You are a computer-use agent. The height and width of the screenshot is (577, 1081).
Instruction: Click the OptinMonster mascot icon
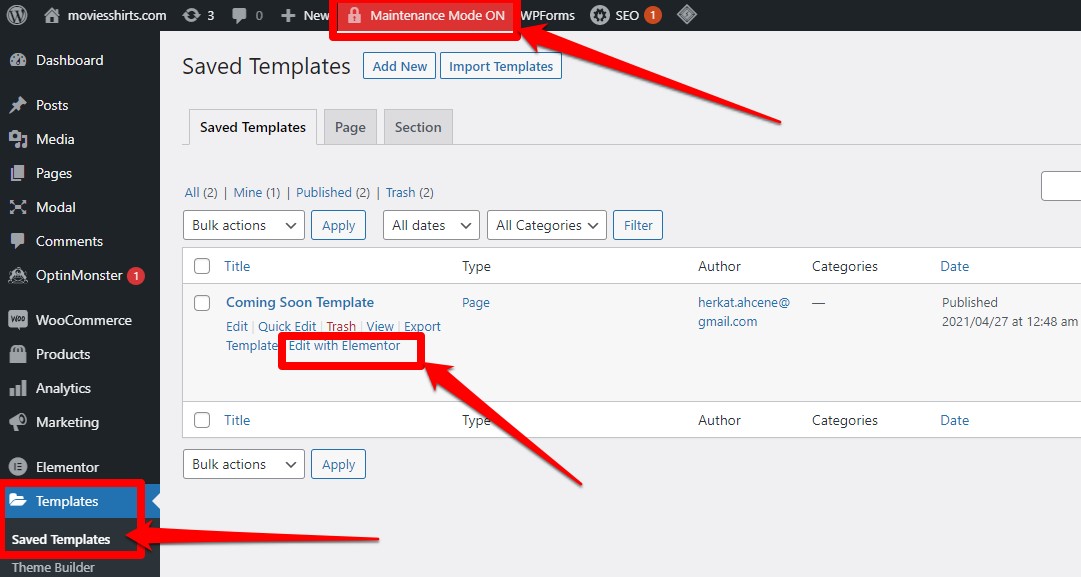coord(18,275)
